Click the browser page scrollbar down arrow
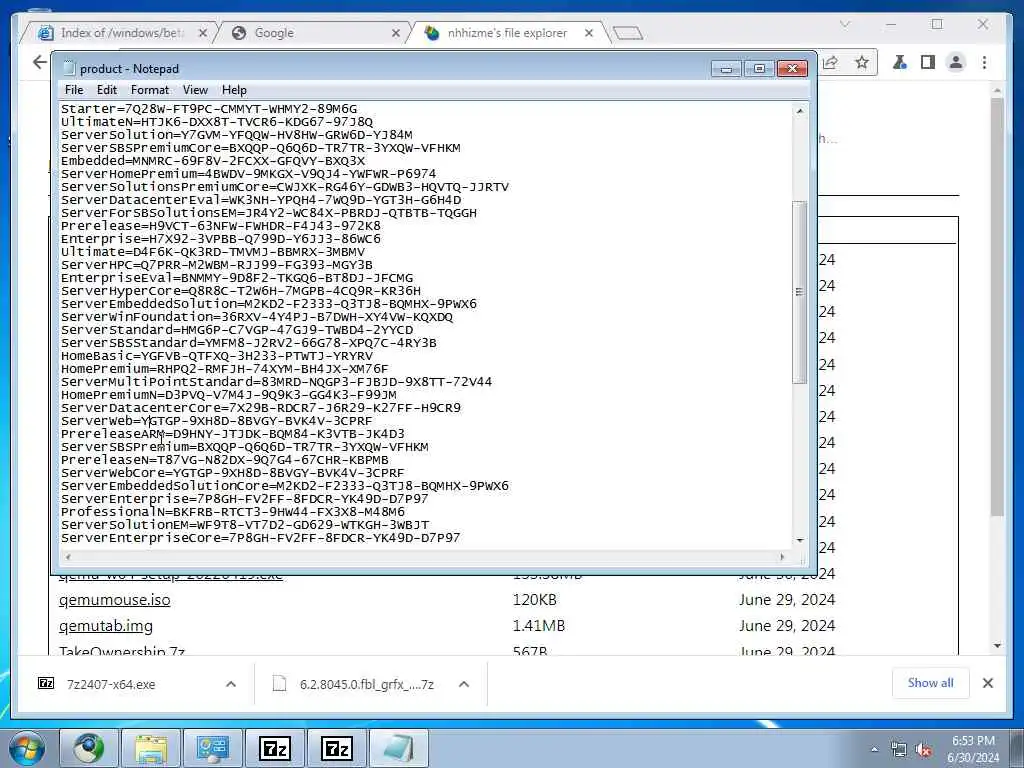1024x768 pixels. pyautogui.click(x=997, y=645)
